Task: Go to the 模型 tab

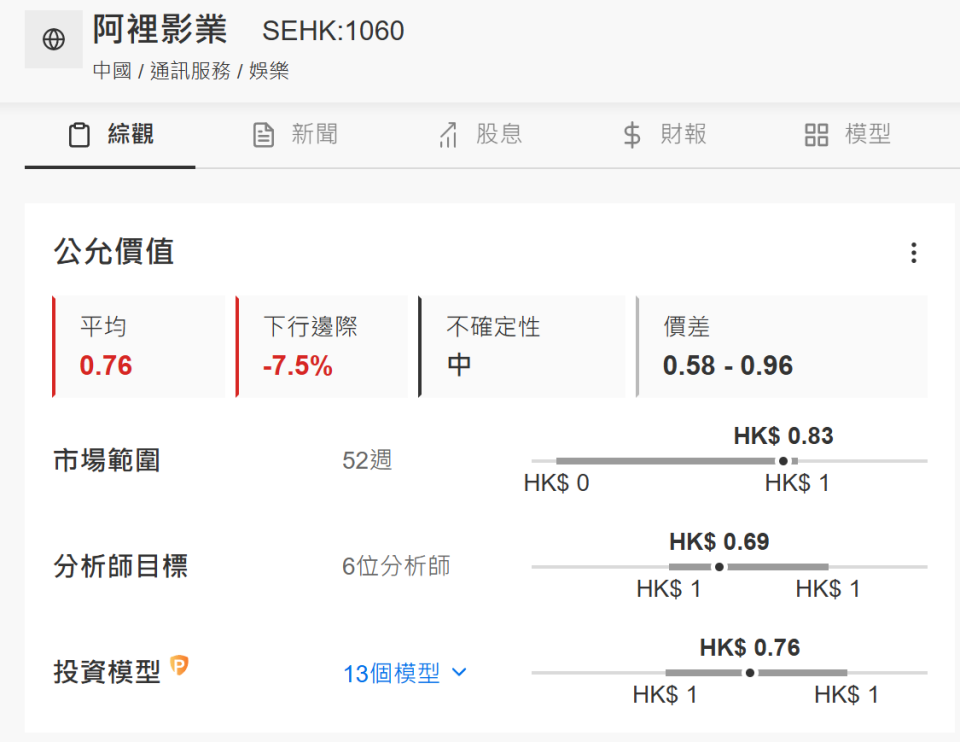Action: tap(848, 135)
